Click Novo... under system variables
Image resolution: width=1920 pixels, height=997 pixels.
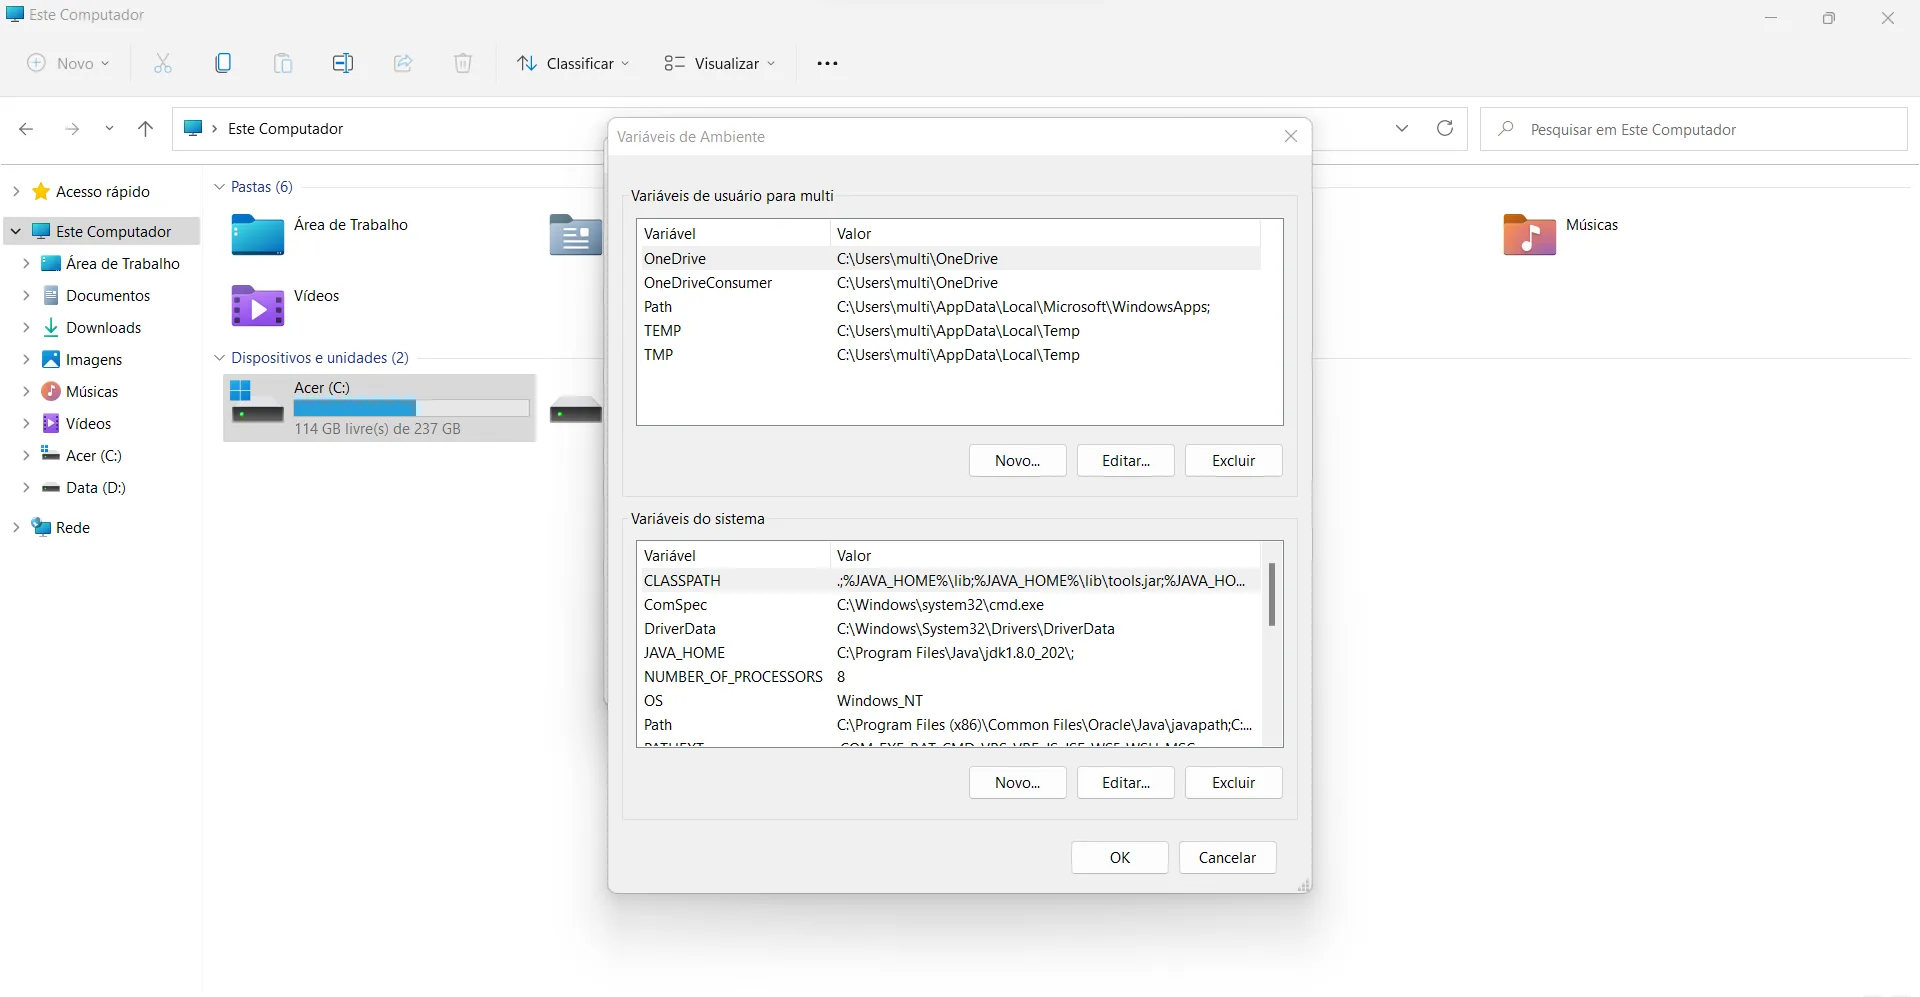[1017, 782]
